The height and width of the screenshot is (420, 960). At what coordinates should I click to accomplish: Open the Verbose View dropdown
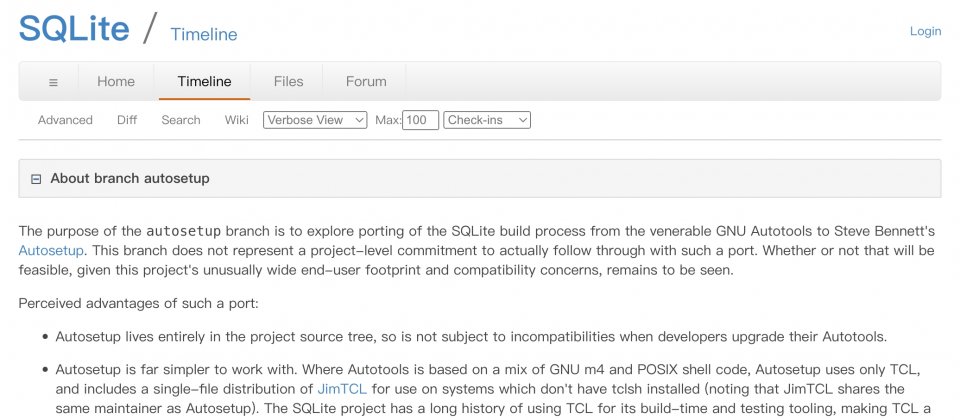pos(315,120)
